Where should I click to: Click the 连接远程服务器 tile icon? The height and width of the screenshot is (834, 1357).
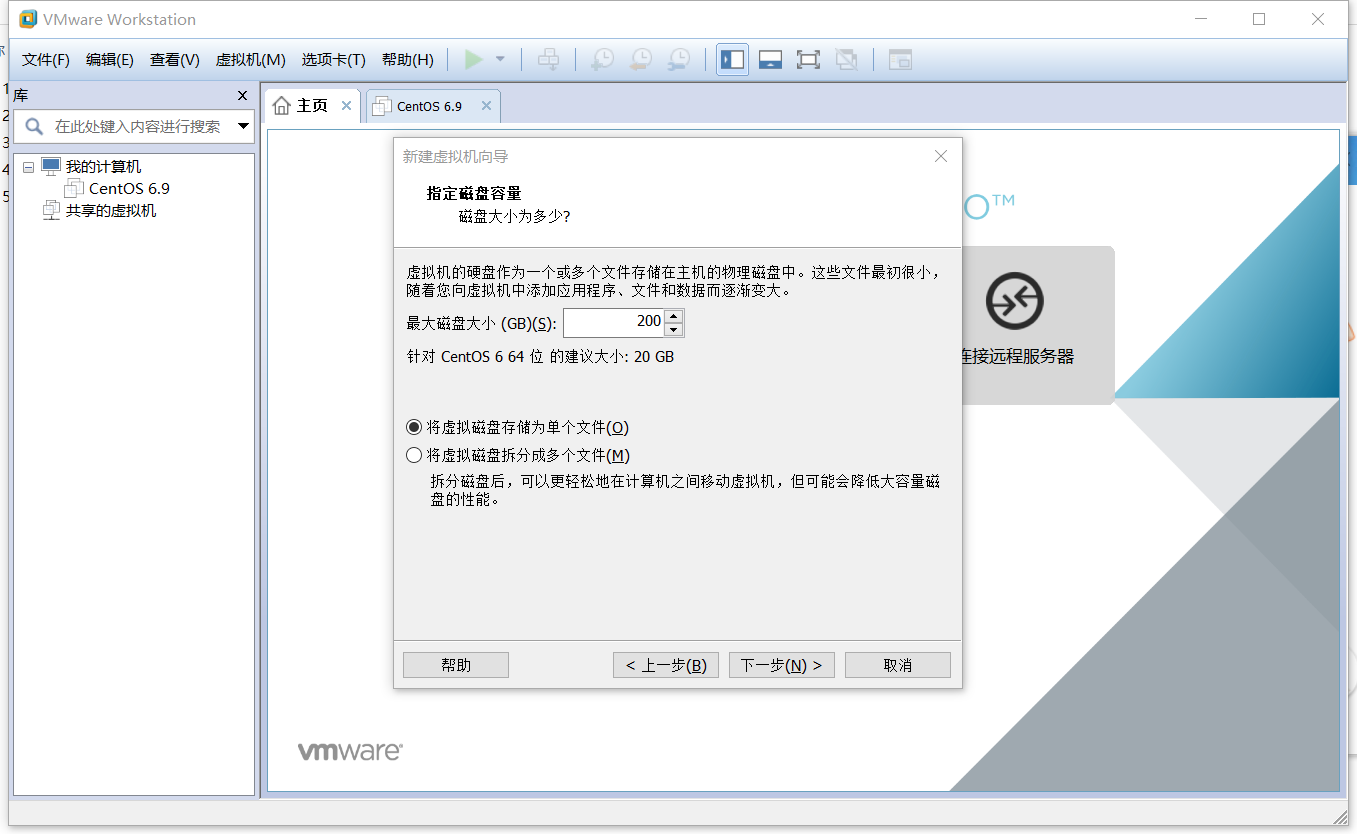click(1015, 301)
